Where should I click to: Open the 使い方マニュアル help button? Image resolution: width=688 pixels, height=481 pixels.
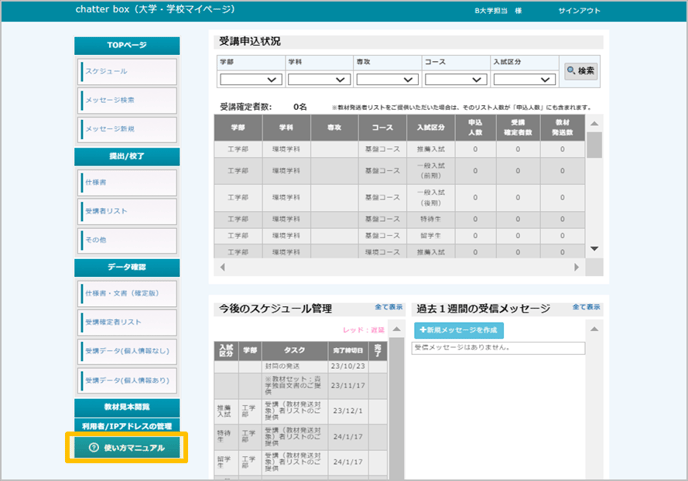(127, 447)
